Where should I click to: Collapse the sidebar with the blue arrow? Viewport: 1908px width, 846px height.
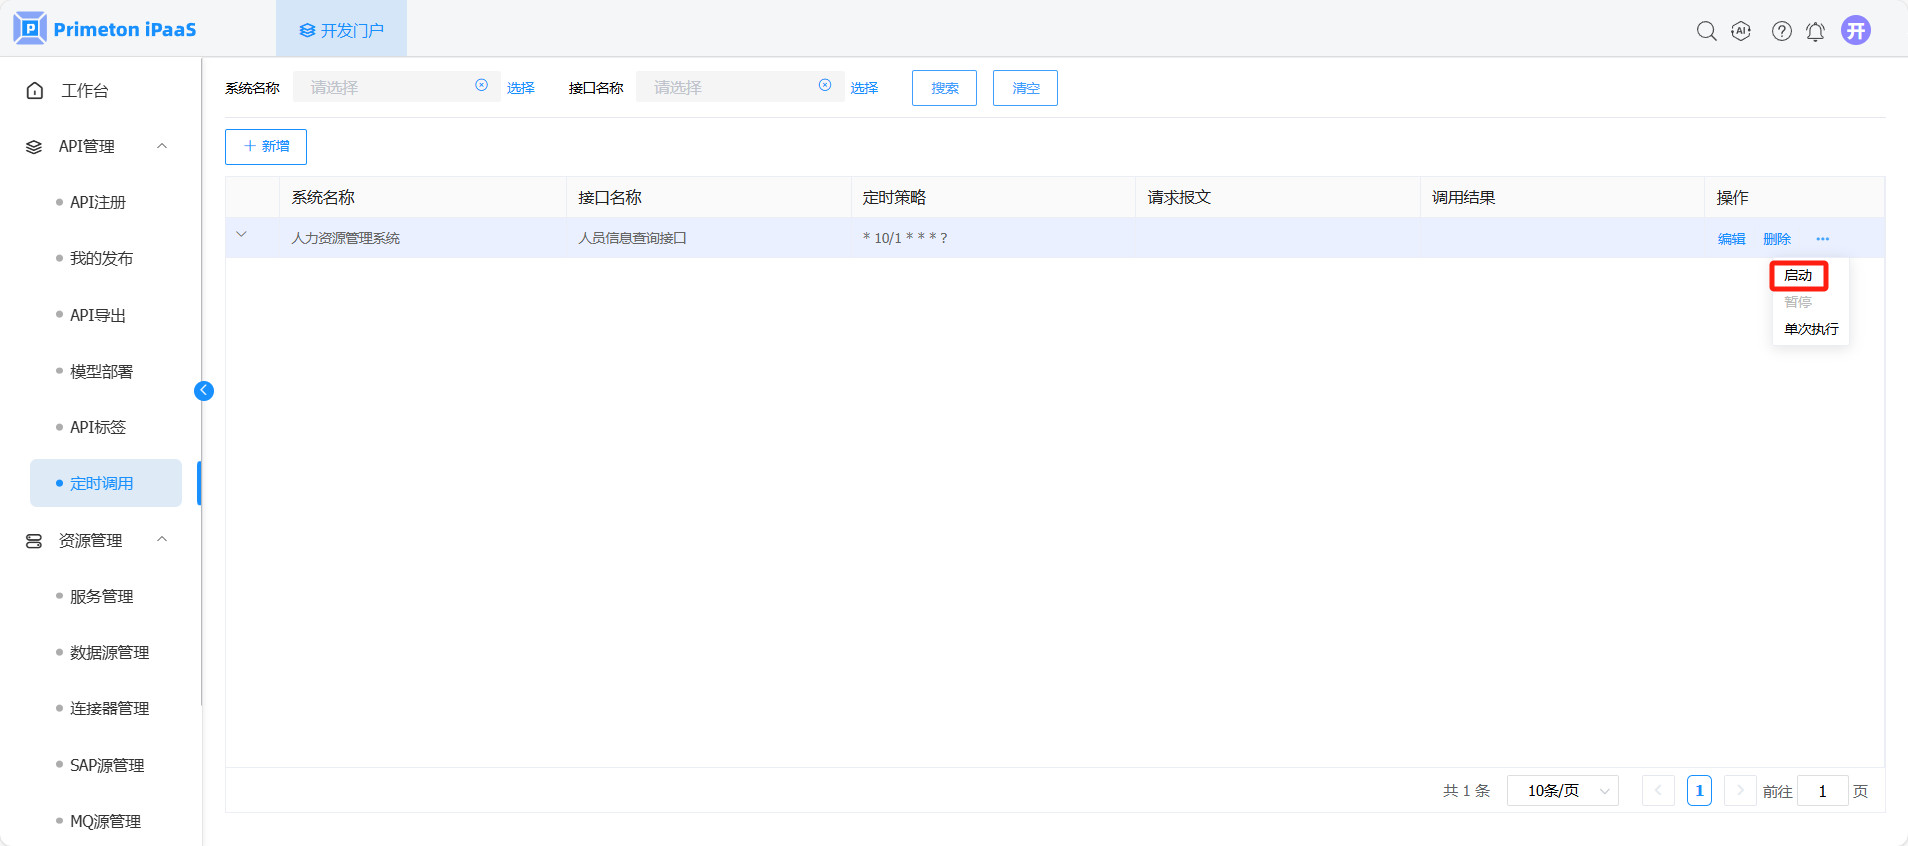[204, 391]
